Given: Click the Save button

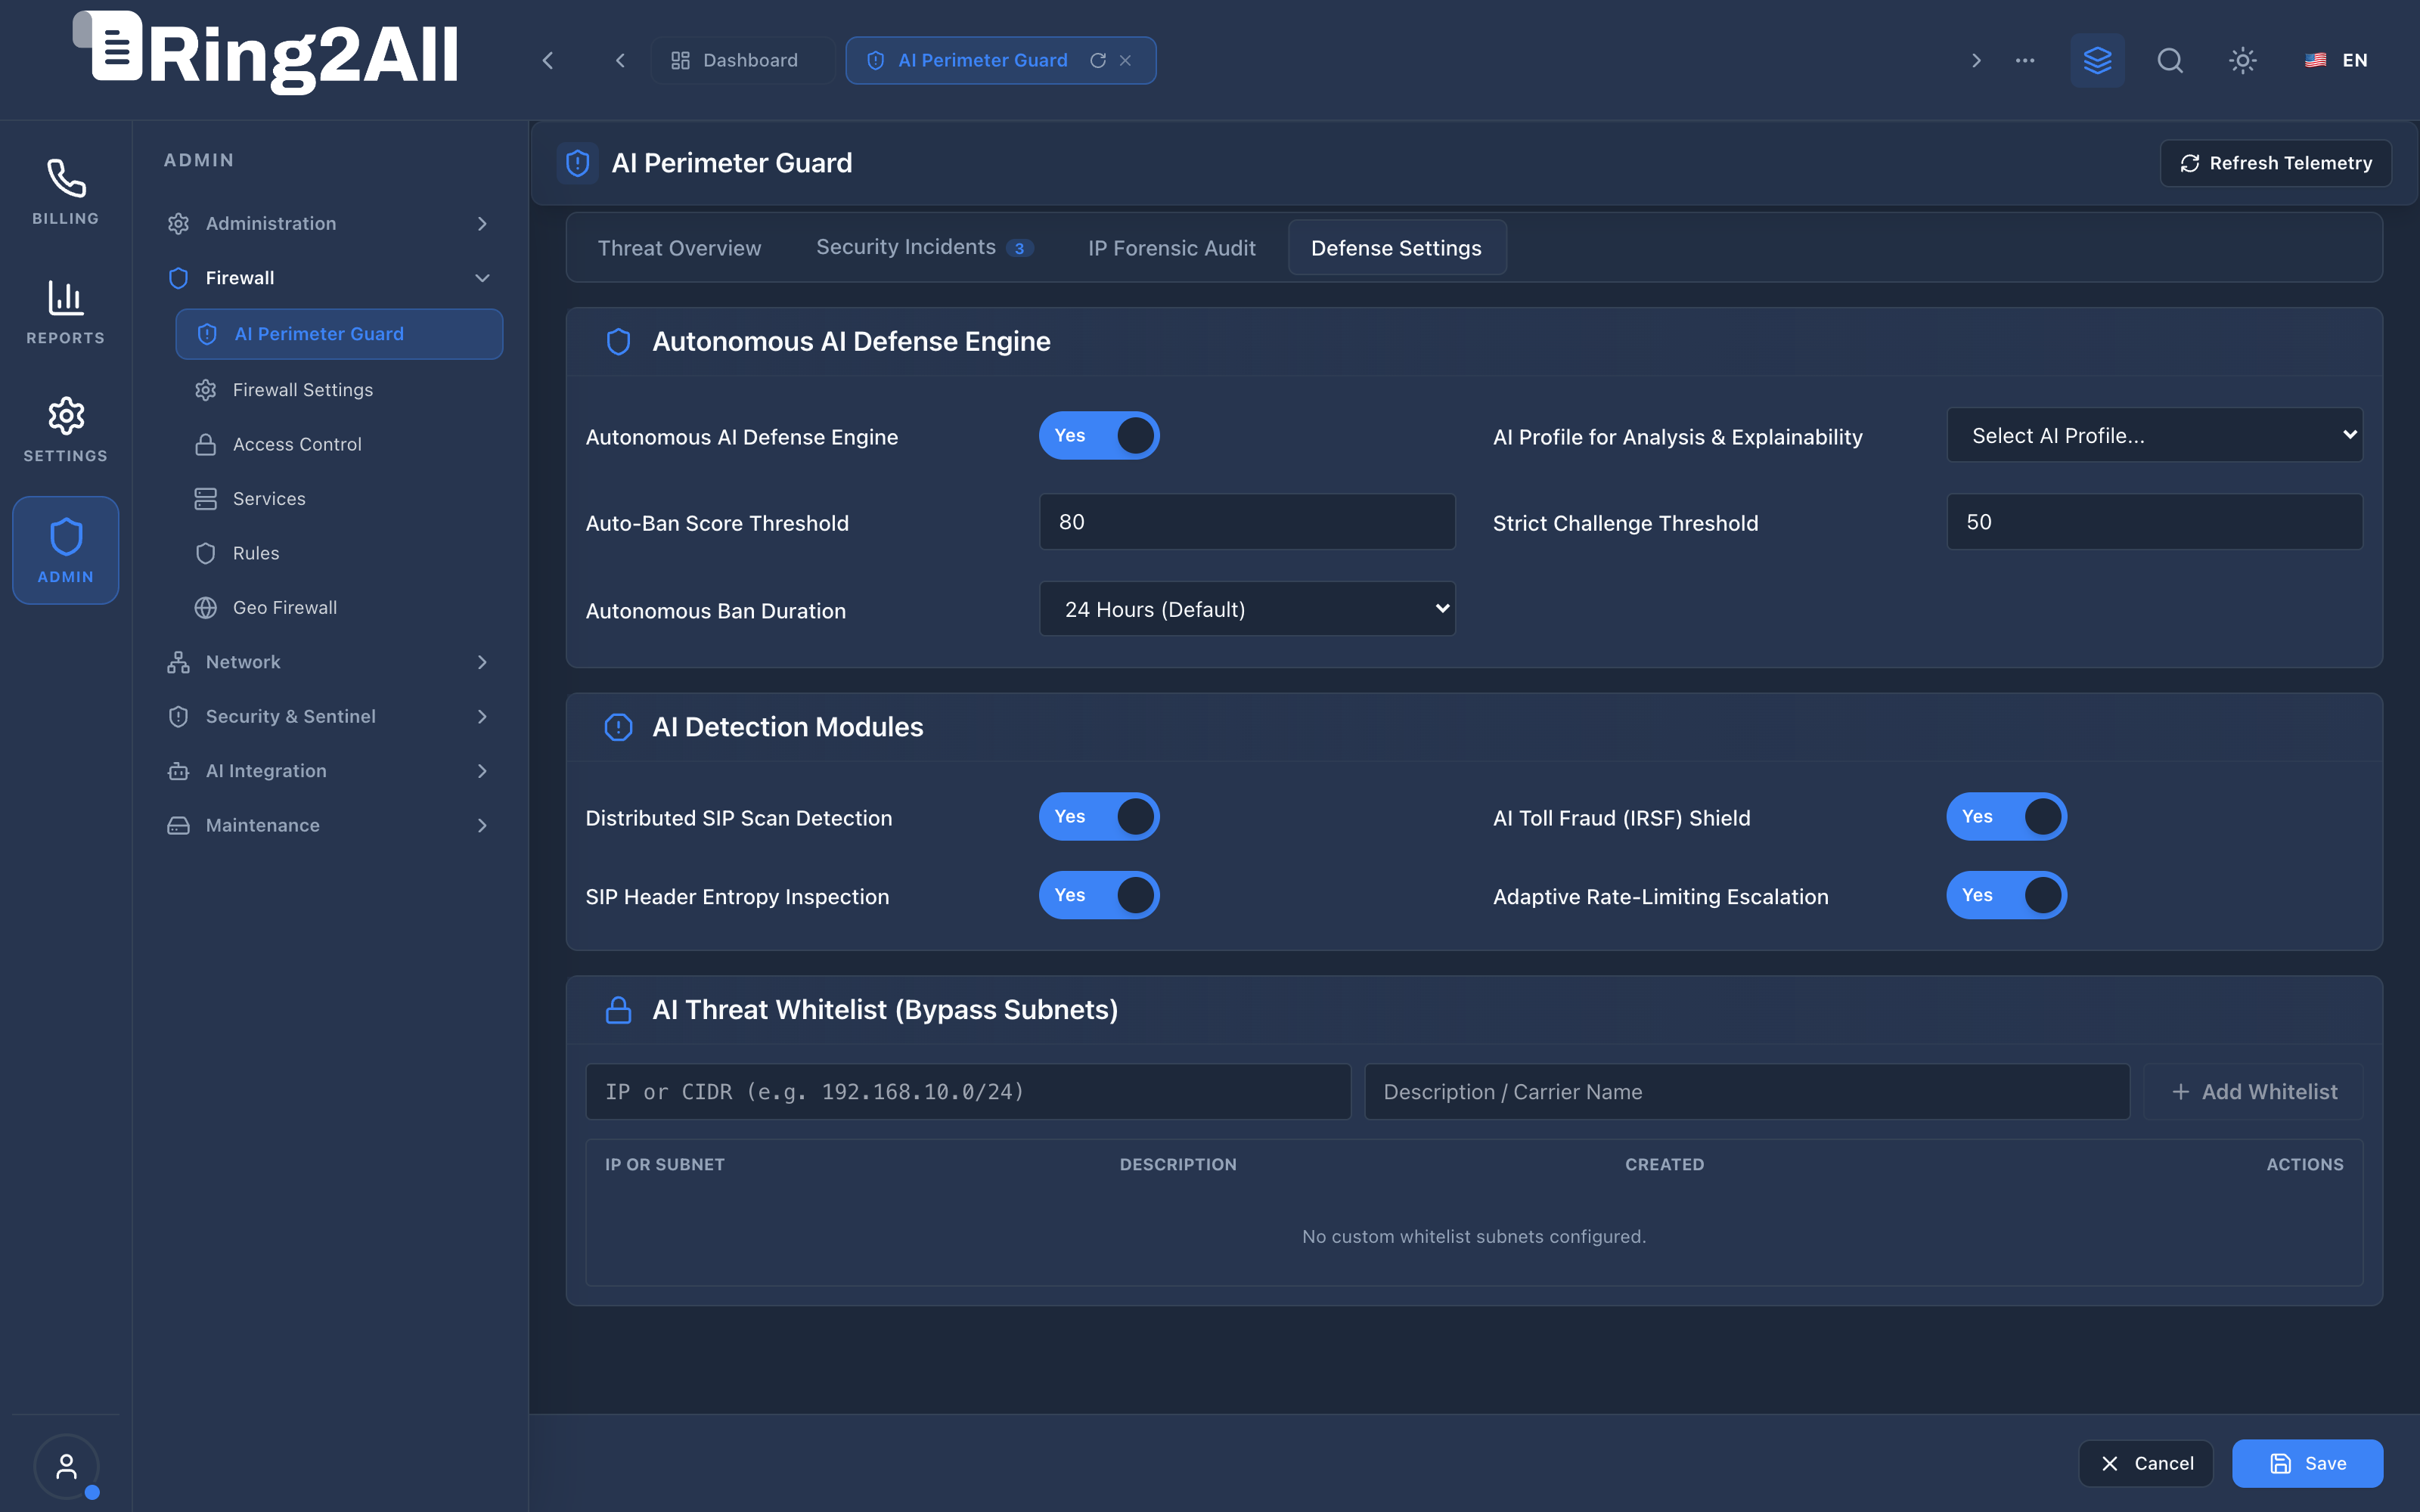Looking at the screenshot, I should (2307, 1463).
